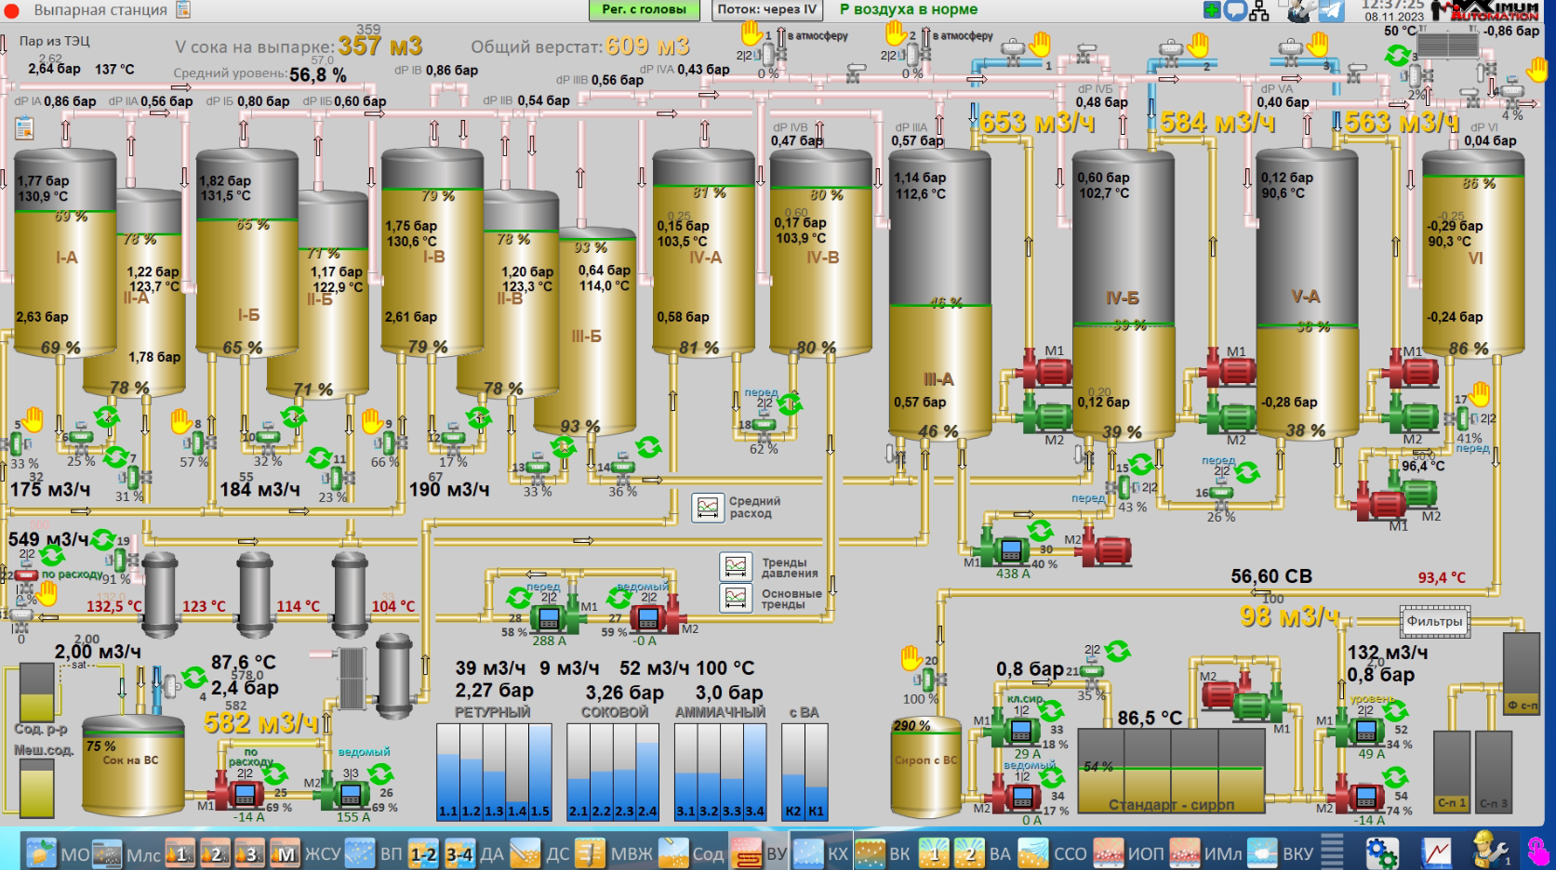Click the green Рег. с головы button
The width and height of the screenshot is (1556, 870).
(x=643, y=10)
